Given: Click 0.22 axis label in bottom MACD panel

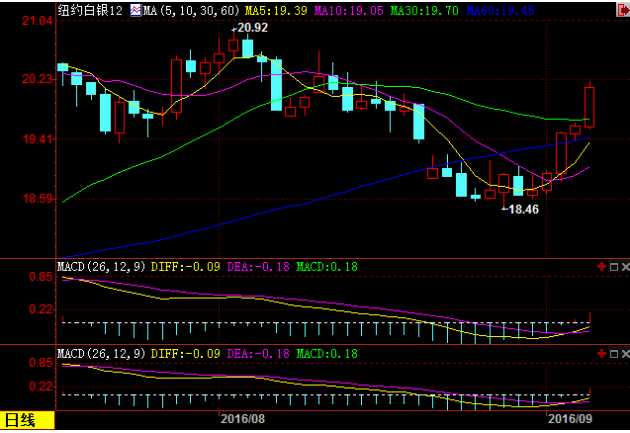Looking at the screenshot, I should 41,386.
